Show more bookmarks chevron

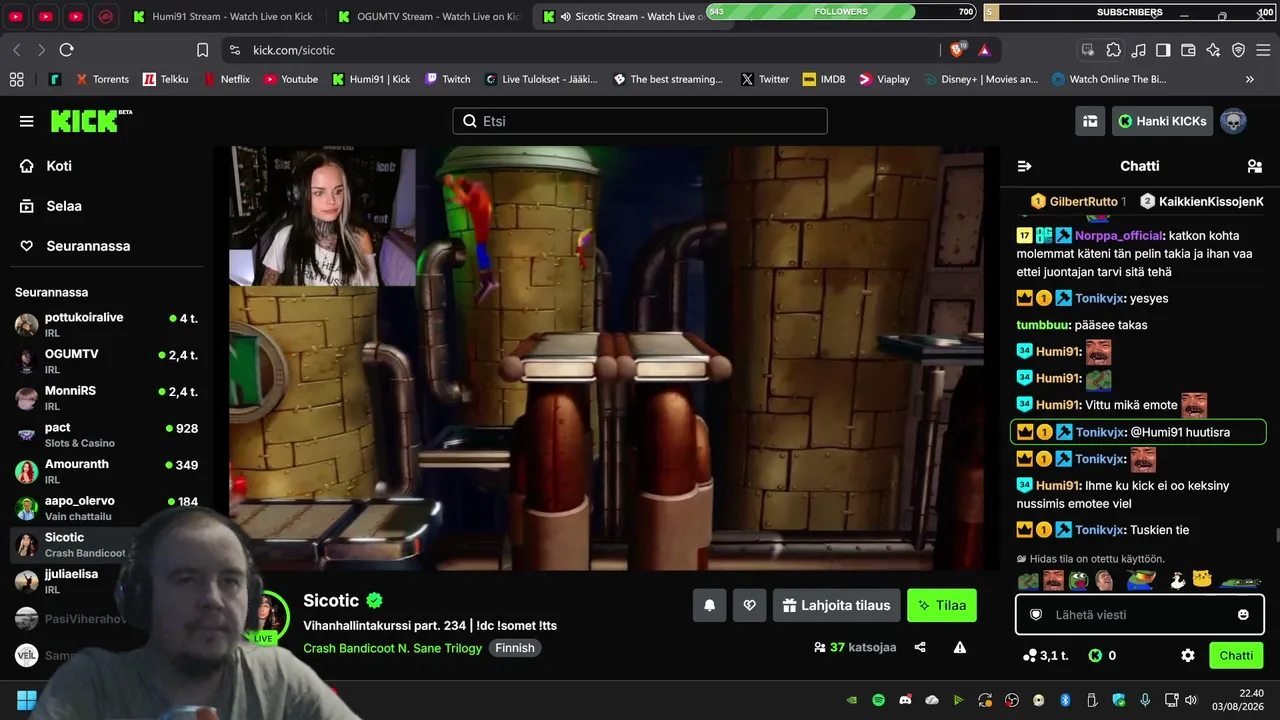pos(1249,79)
